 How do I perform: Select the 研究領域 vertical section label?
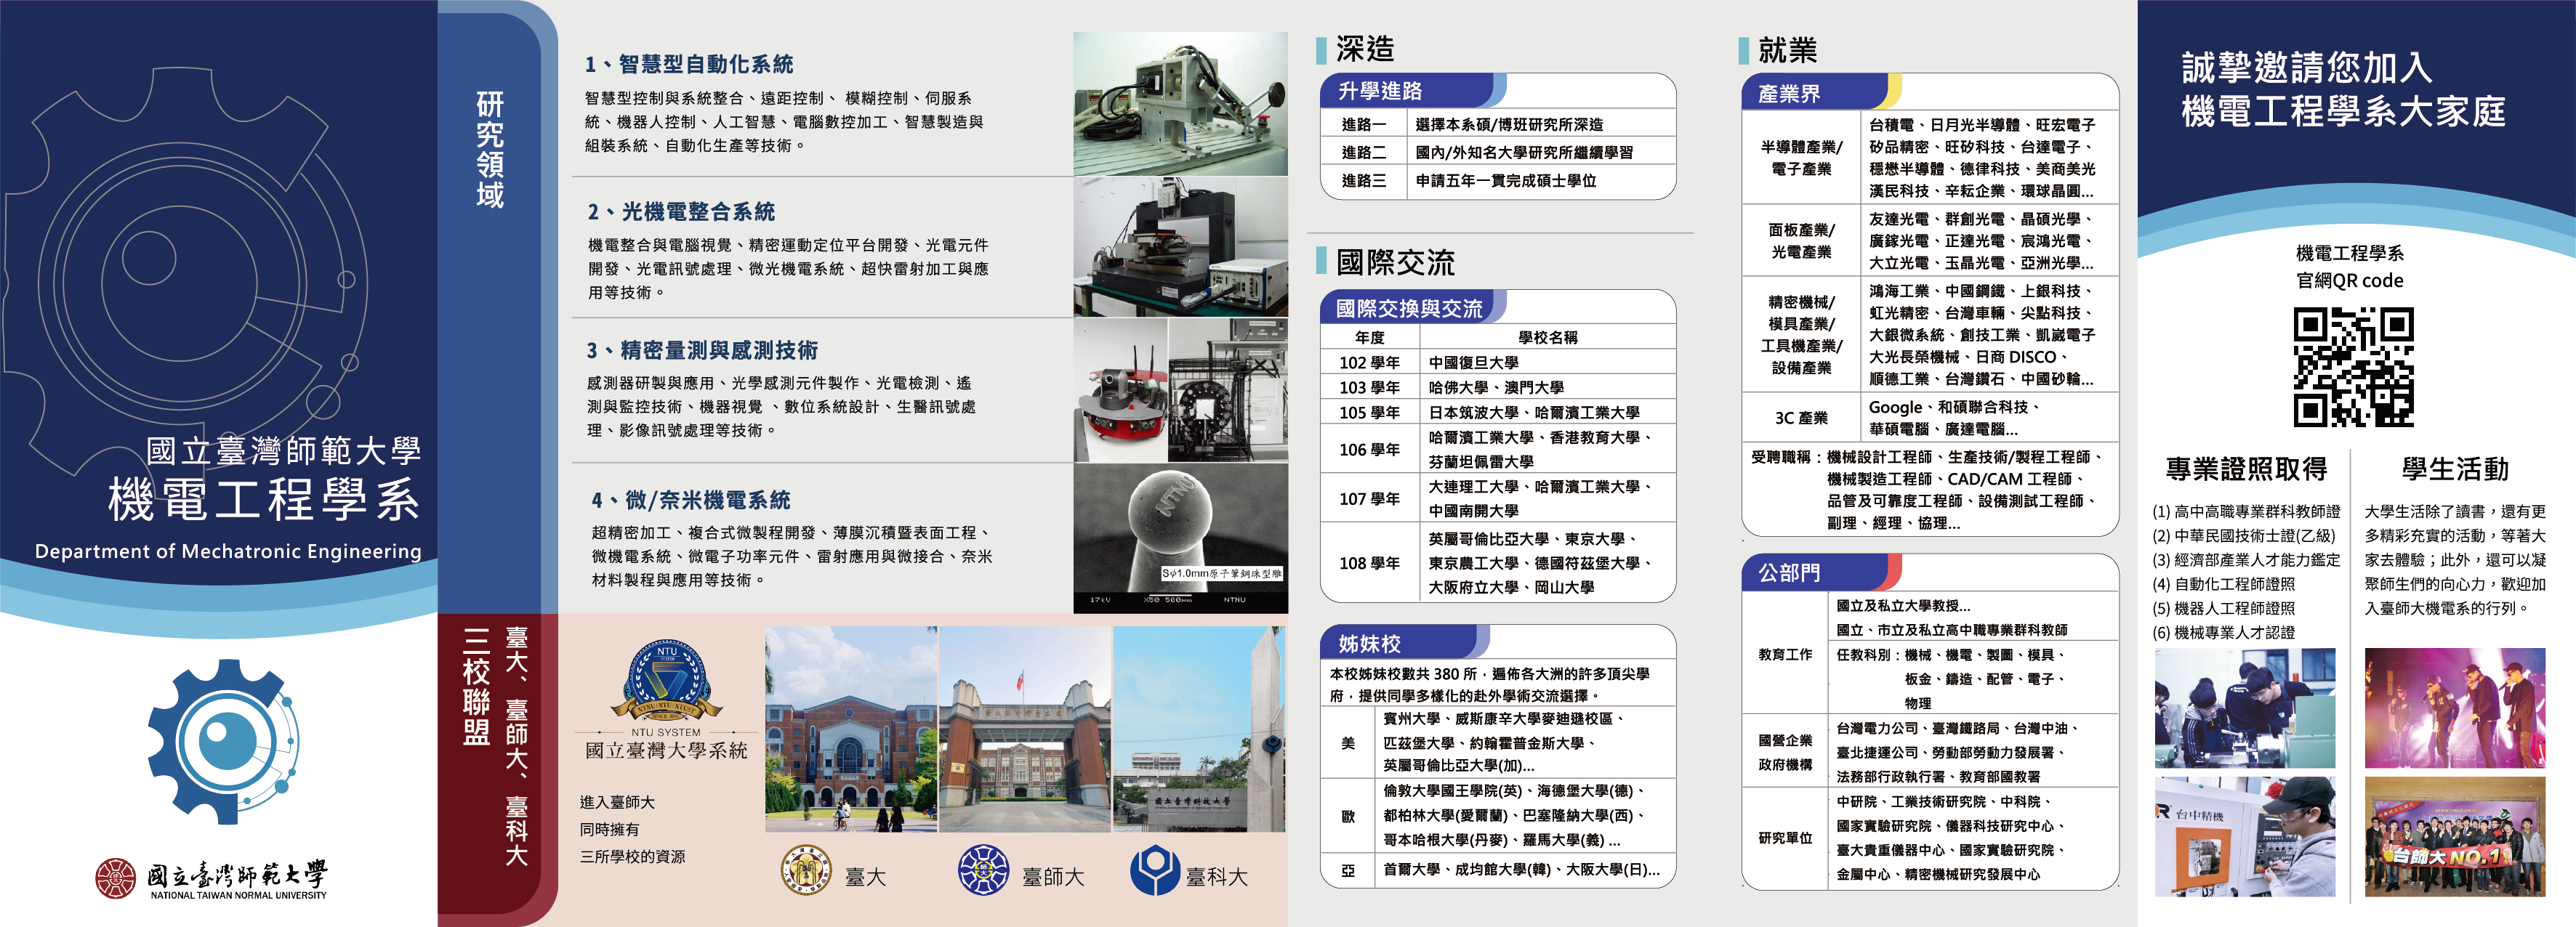[x=490, y=149]
